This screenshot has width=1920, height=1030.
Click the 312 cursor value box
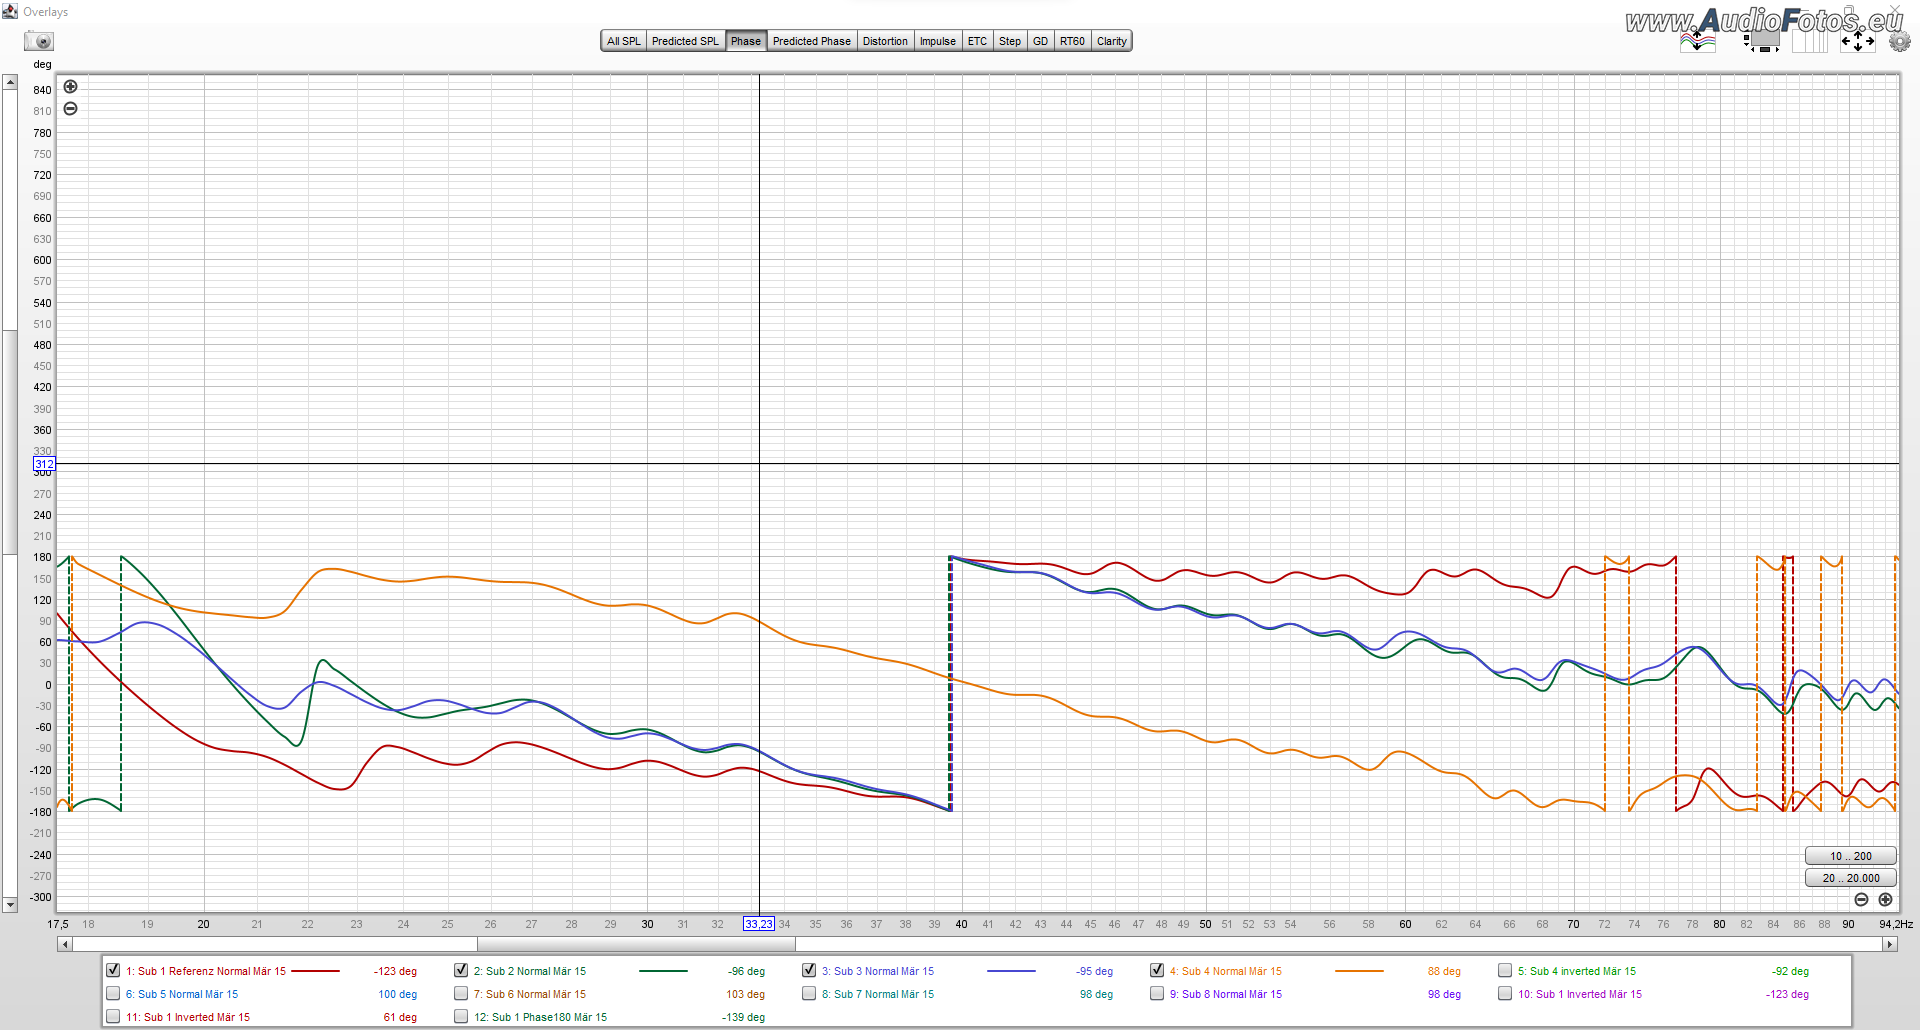(x=44, y=464)
